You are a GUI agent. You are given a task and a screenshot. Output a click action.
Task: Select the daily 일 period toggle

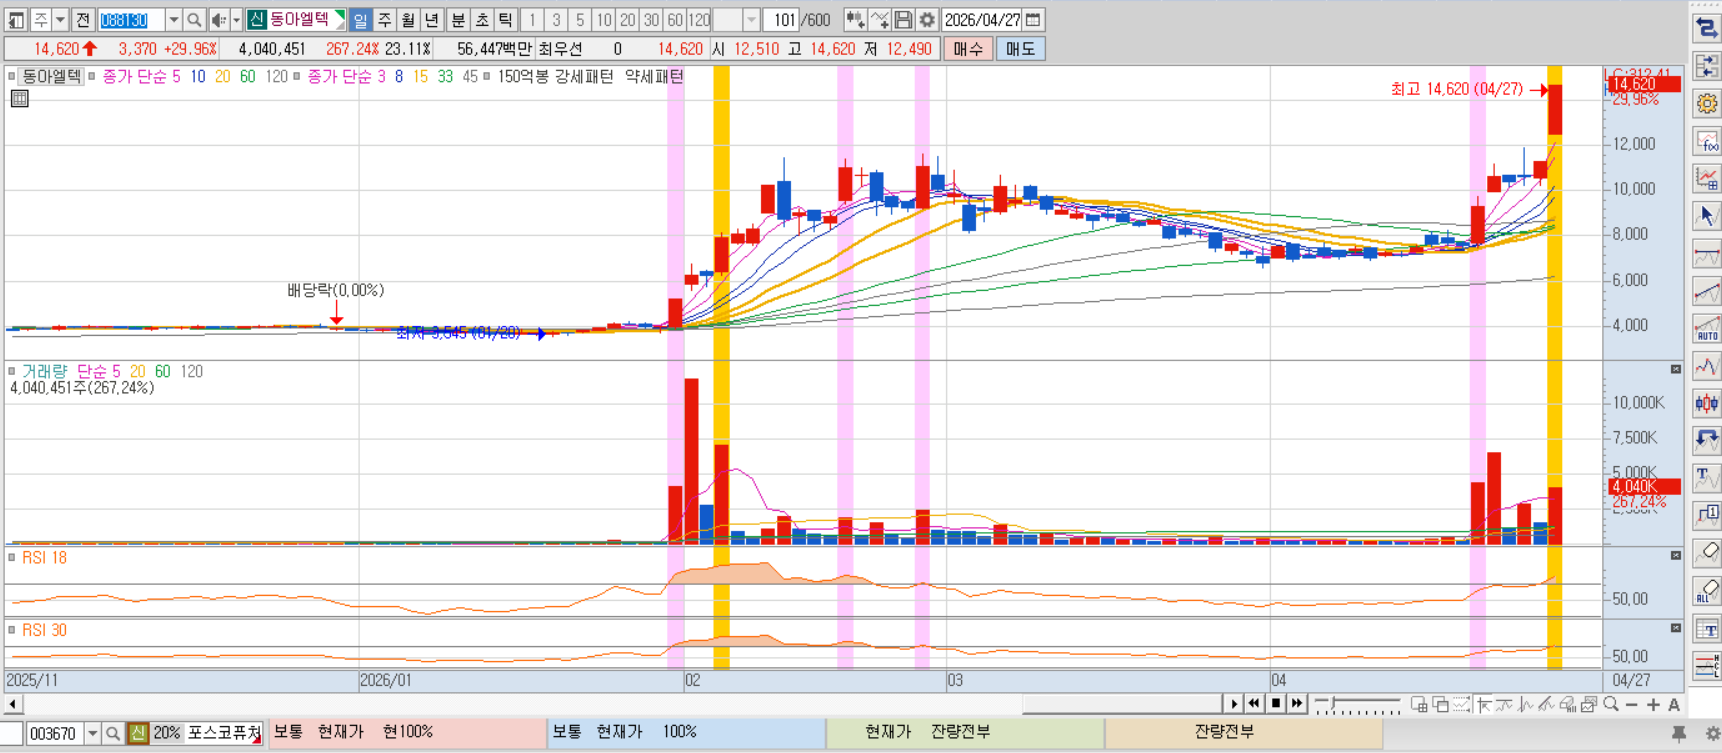point(360,20)
